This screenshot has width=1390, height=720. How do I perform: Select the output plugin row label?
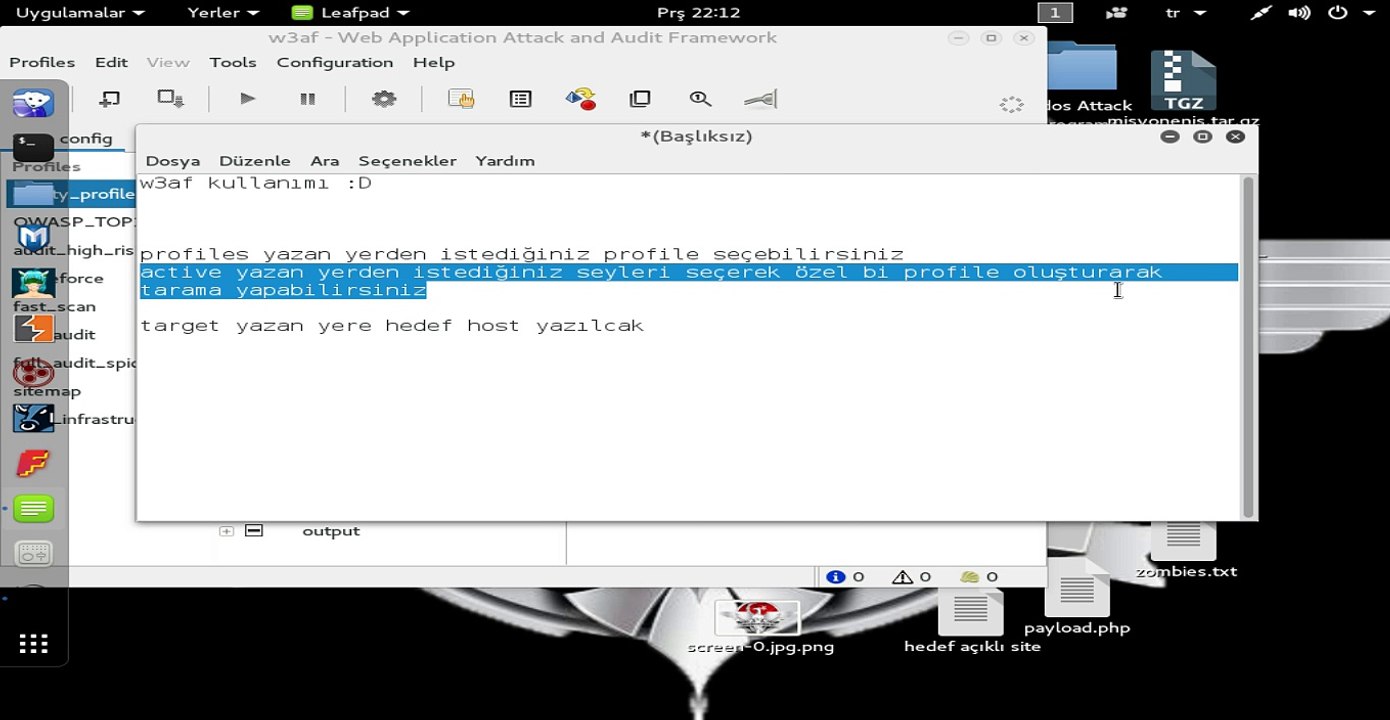click(331, 531)
